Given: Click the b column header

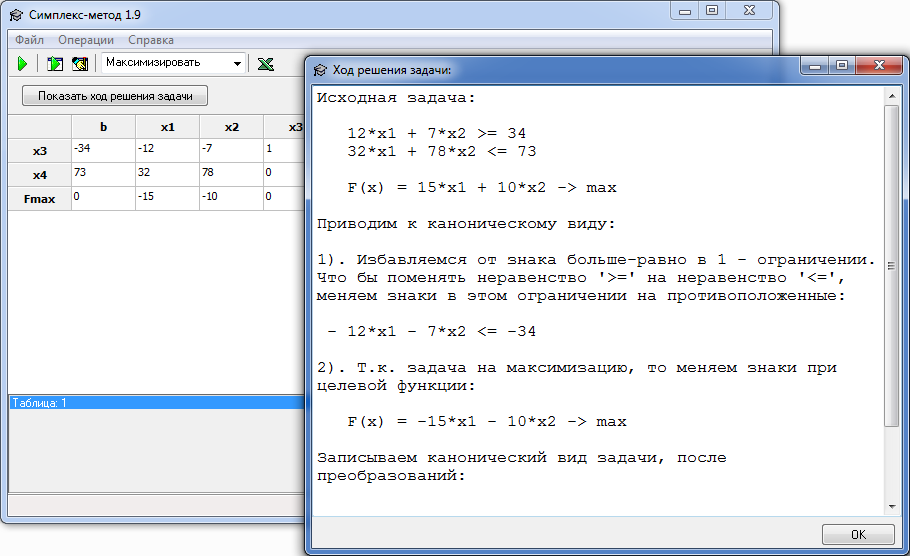Looking at the screenshot, I should pos(103,127).
